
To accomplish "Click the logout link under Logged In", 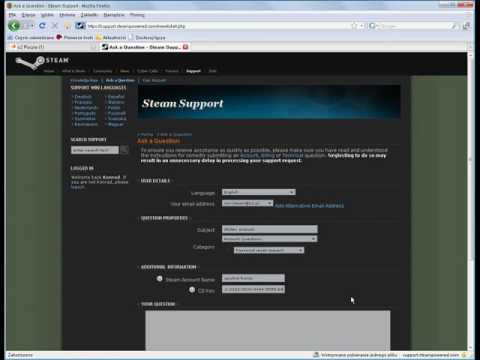I will 77,187.
